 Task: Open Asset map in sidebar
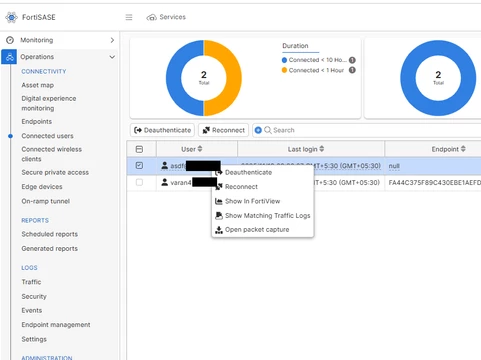[x=38, y=85]
